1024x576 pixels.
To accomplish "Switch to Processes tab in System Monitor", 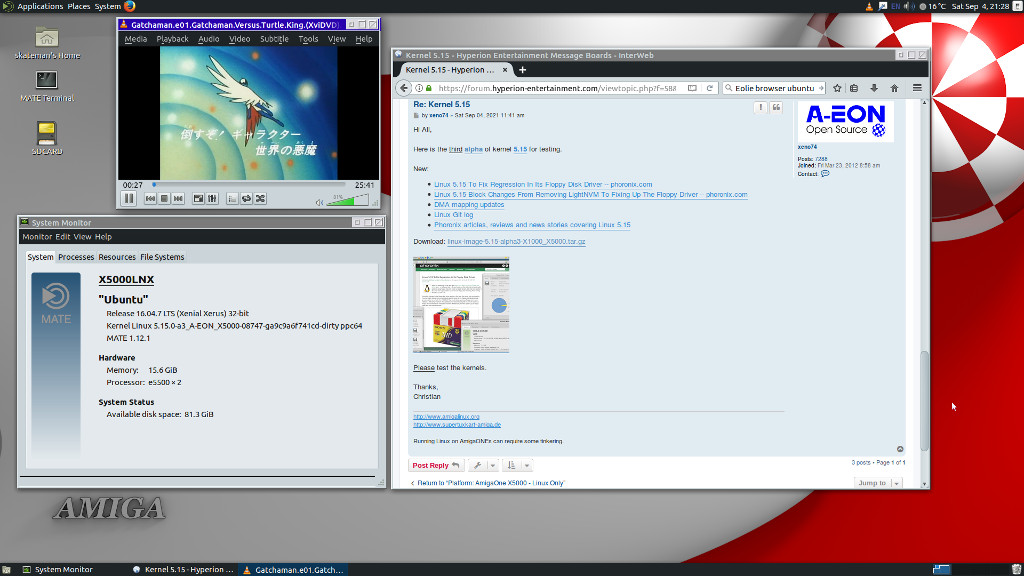I will 76,257.
